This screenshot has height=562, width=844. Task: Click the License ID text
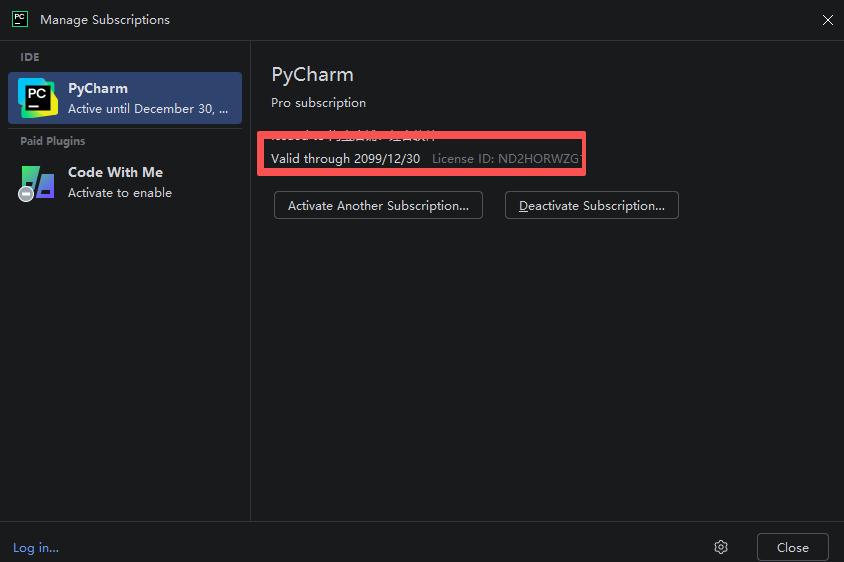[507, 159]
